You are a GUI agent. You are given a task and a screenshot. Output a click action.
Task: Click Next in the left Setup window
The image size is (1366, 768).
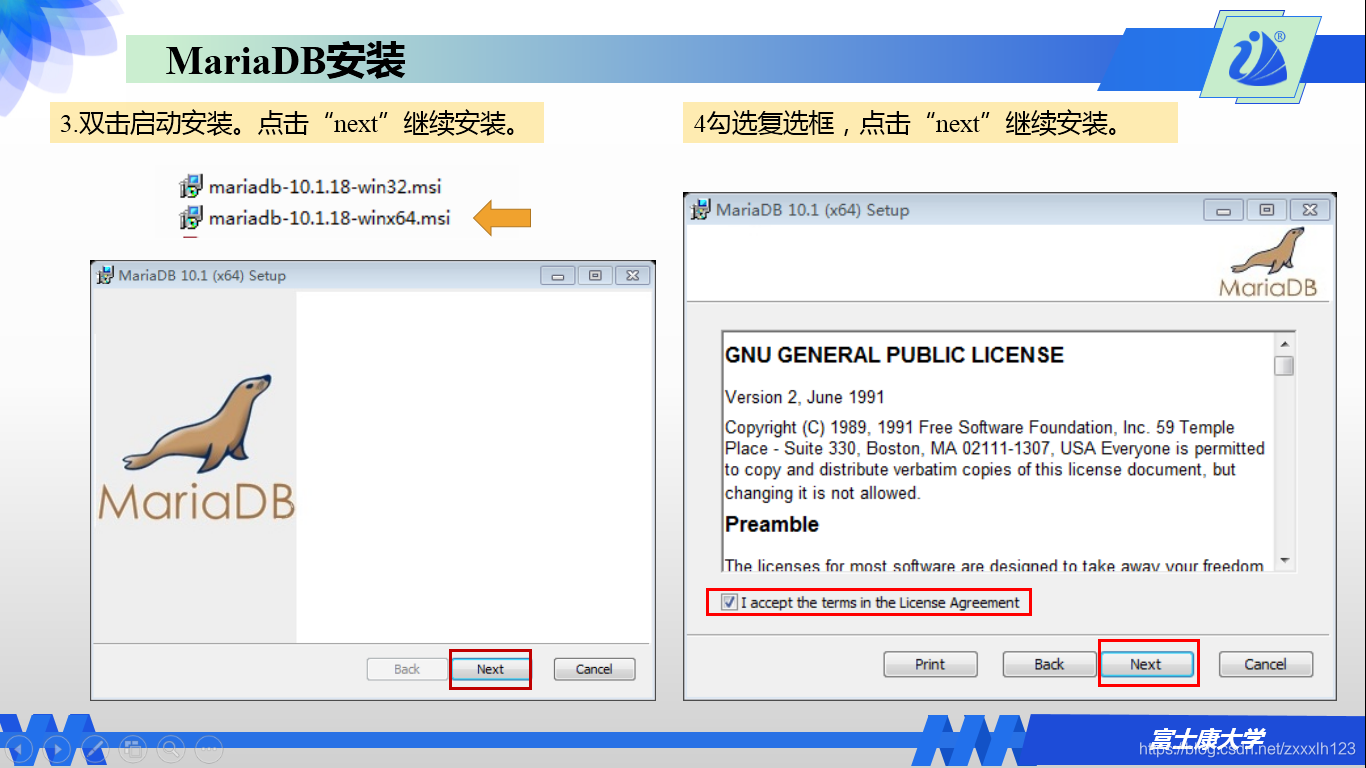pyautogui.click(x=490, y=669)
